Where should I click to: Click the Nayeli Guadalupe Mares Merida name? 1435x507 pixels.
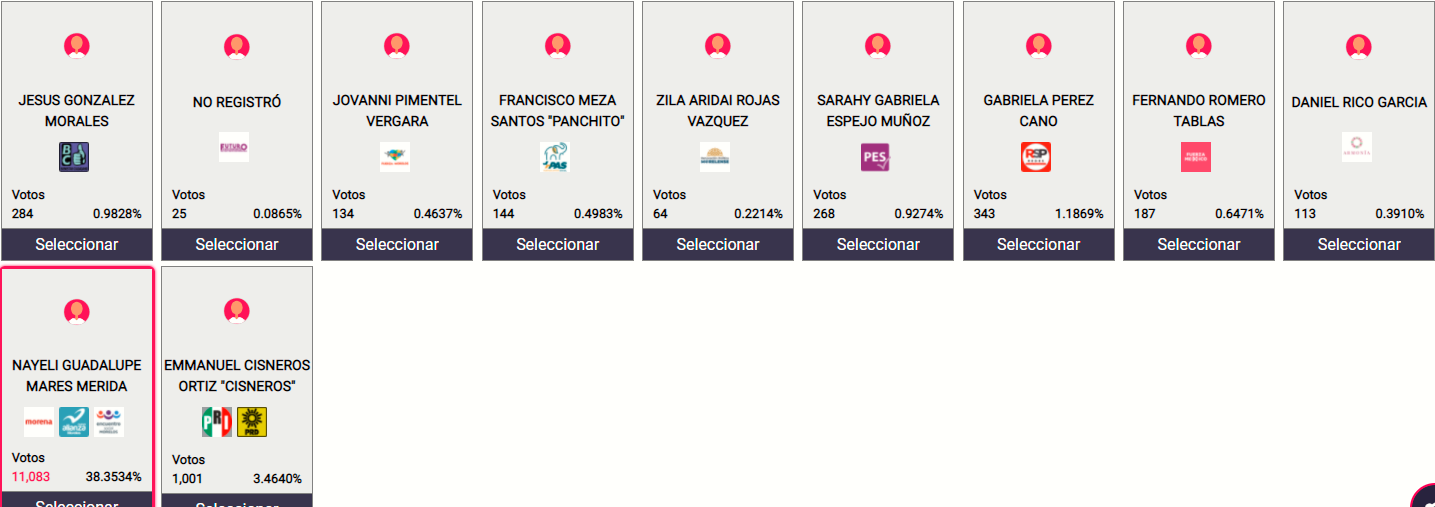[77, 376]
